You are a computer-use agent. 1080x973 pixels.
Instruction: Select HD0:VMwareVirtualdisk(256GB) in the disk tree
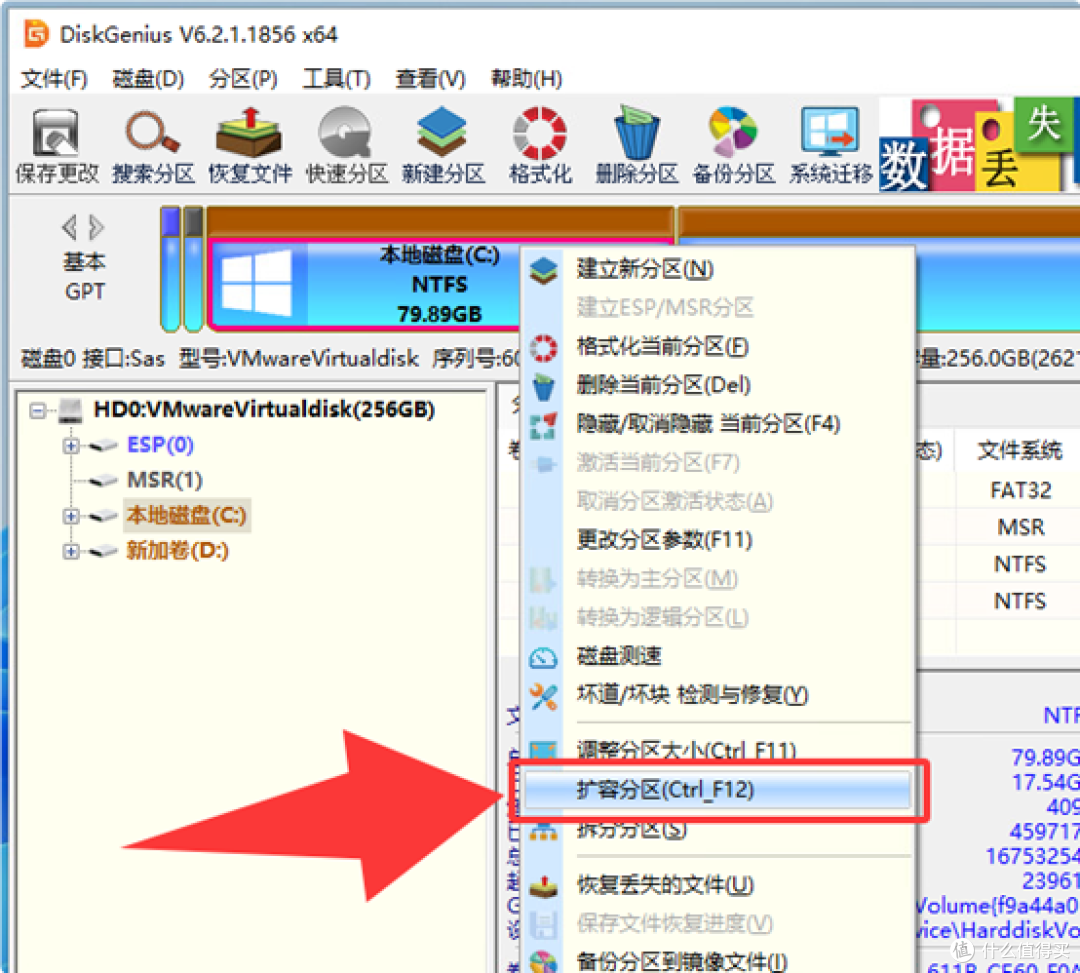click(x=264, y=410)
